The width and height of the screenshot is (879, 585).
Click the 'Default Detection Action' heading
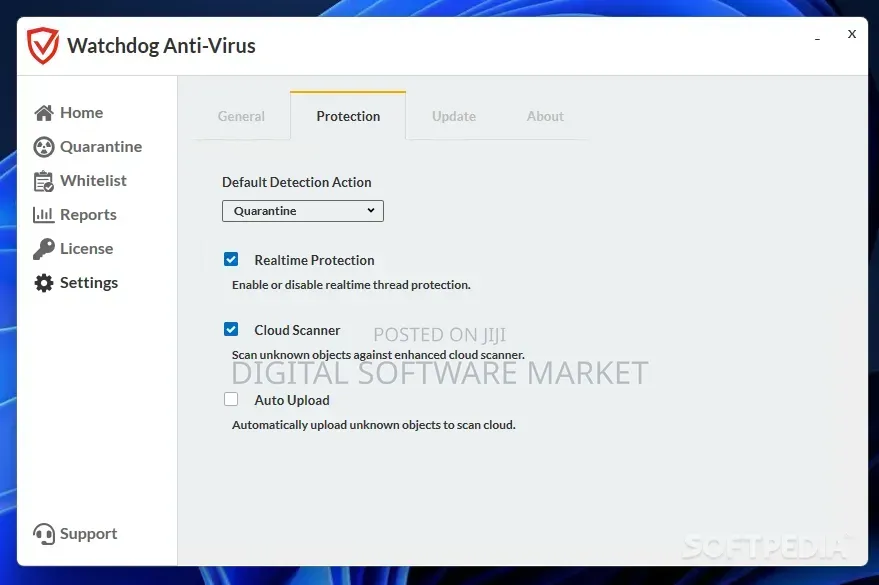click(x=297, y=182)
